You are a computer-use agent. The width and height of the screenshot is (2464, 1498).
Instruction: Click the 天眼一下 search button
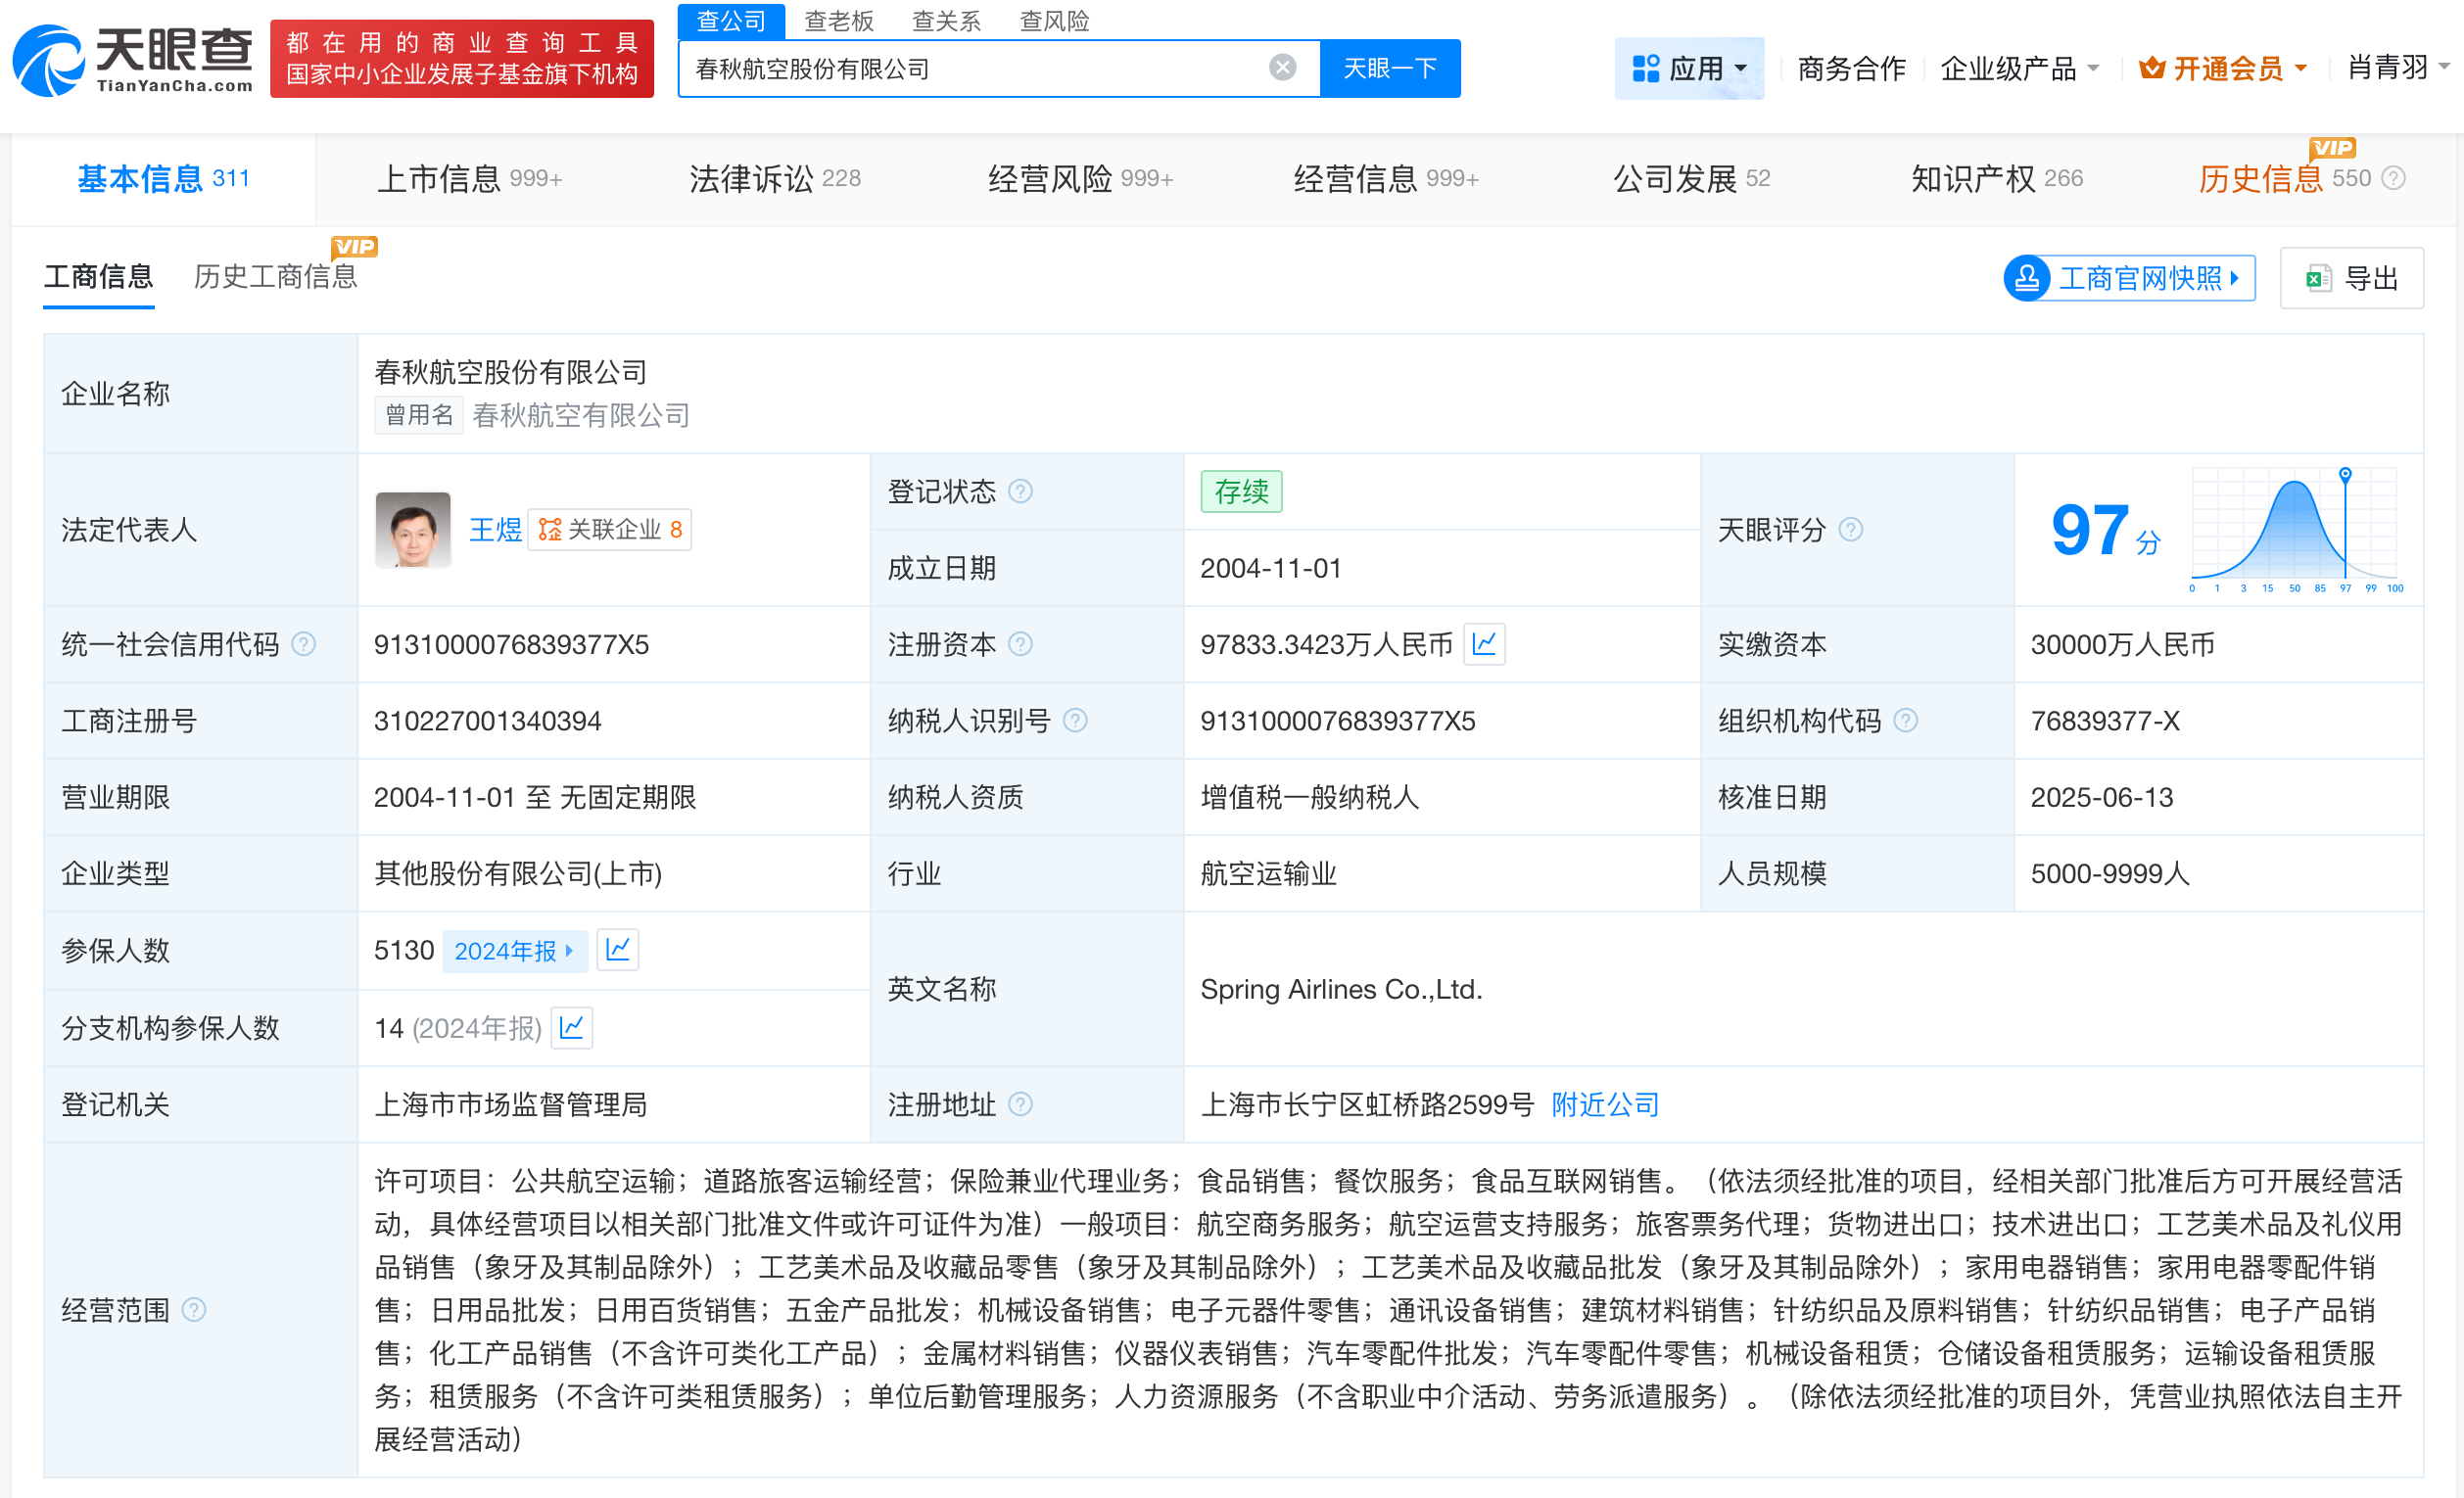(x=1390, y=67)
